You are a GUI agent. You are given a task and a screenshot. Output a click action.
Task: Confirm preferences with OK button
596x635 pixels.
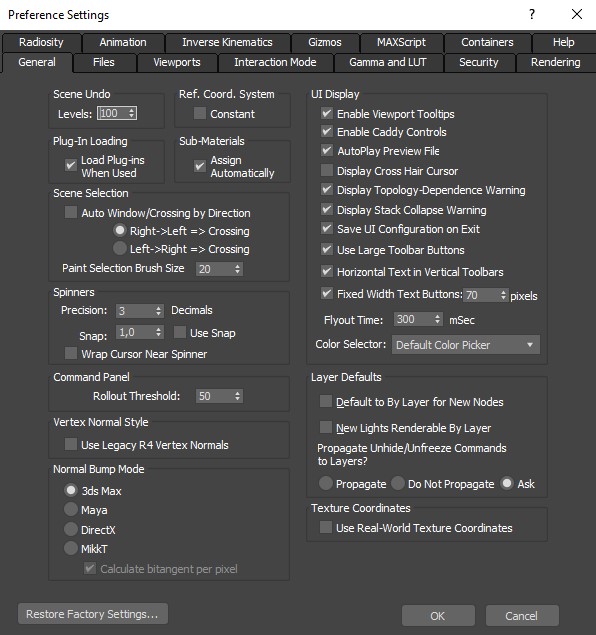tap(438, 616)
